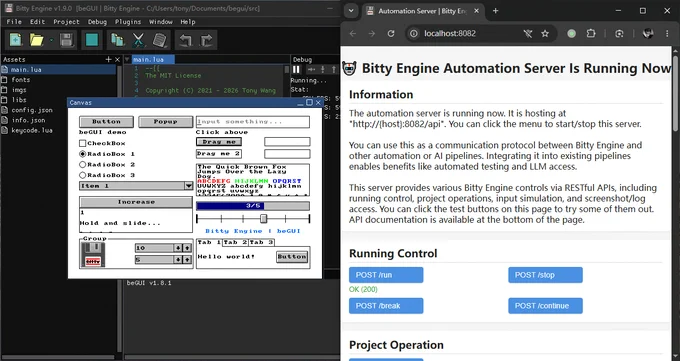This screenshot has width=680, height=361.
Task: Click the POST /continue button
Action: (x=545, y=306)
